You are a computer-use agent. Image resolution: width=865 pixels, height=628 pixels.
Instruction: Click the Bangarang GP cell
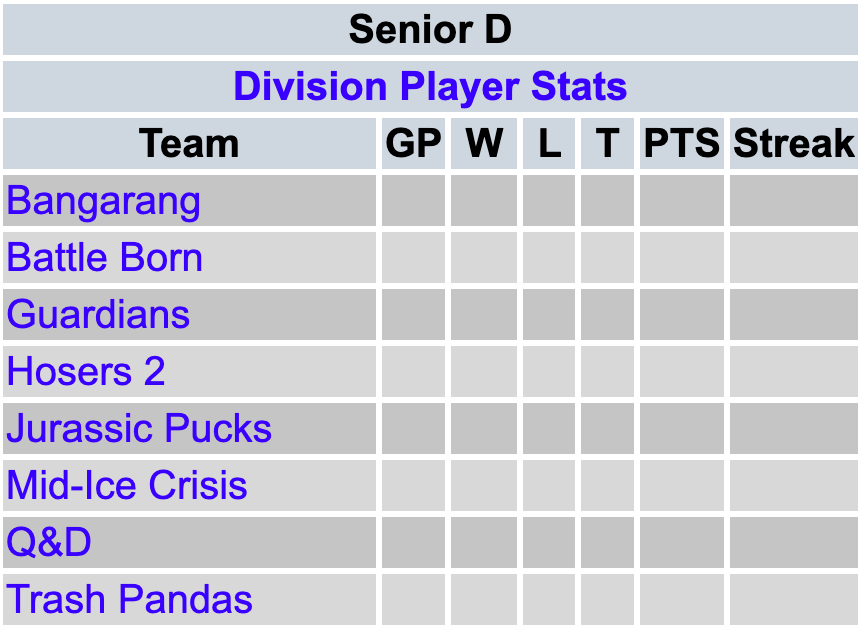pos(413,201)
